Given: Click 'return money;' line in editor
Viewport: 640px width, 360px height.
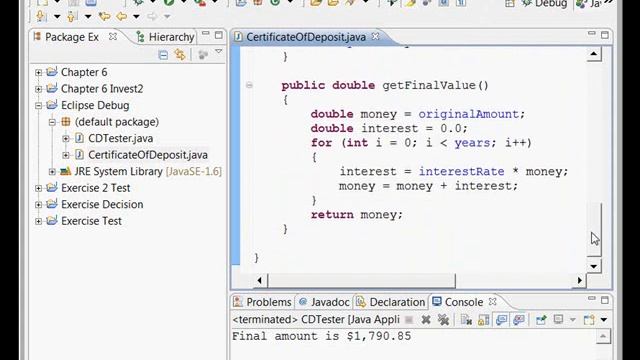Looking at the screenshot, I should click(x=356, y=215).
